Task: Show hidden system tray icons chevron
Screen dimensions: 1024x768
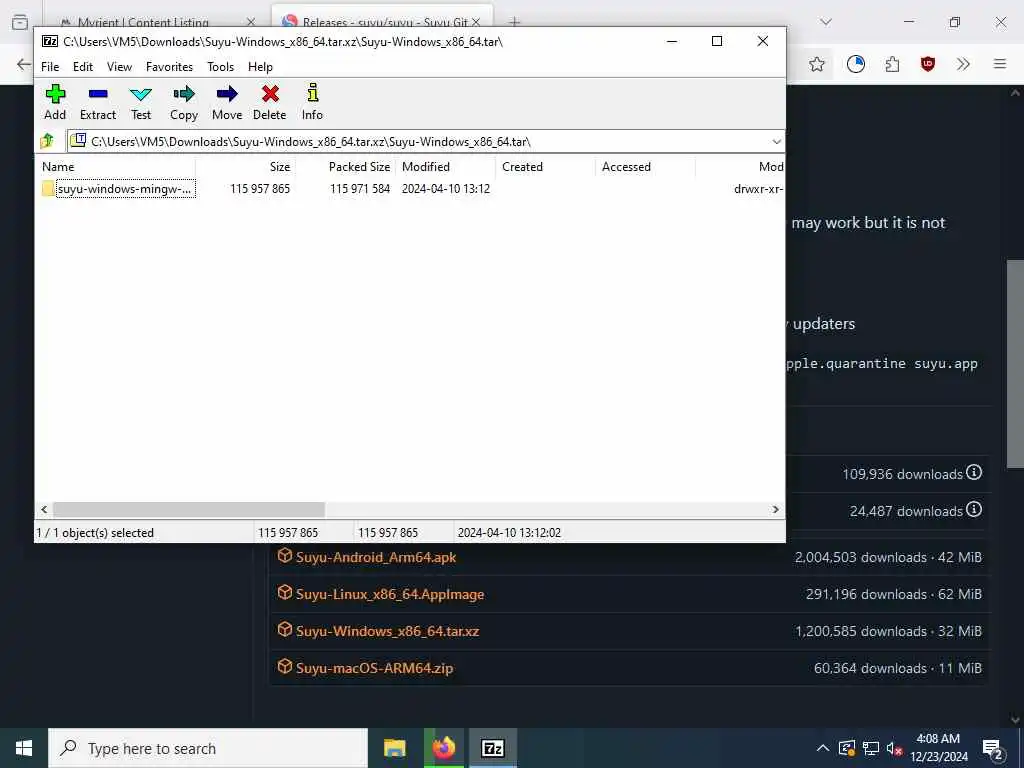Action: [x=823, y=748]
